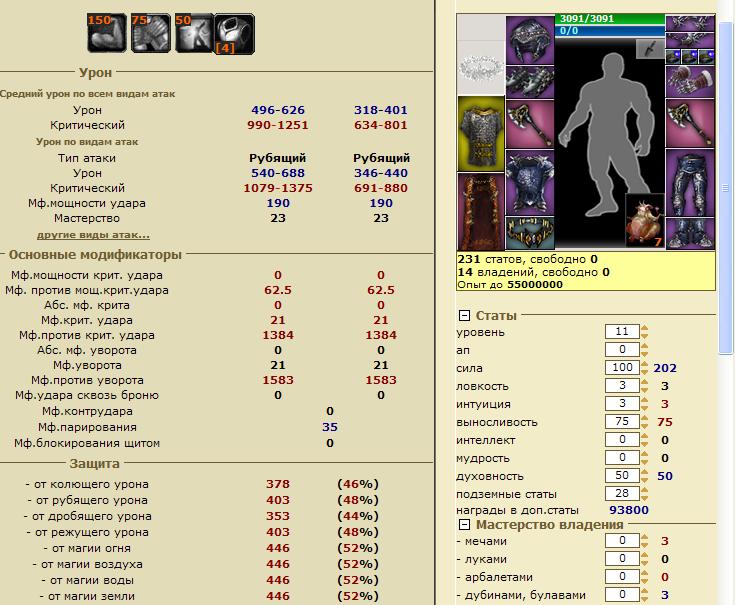Focus the подземные статы input field

[622, 493]
